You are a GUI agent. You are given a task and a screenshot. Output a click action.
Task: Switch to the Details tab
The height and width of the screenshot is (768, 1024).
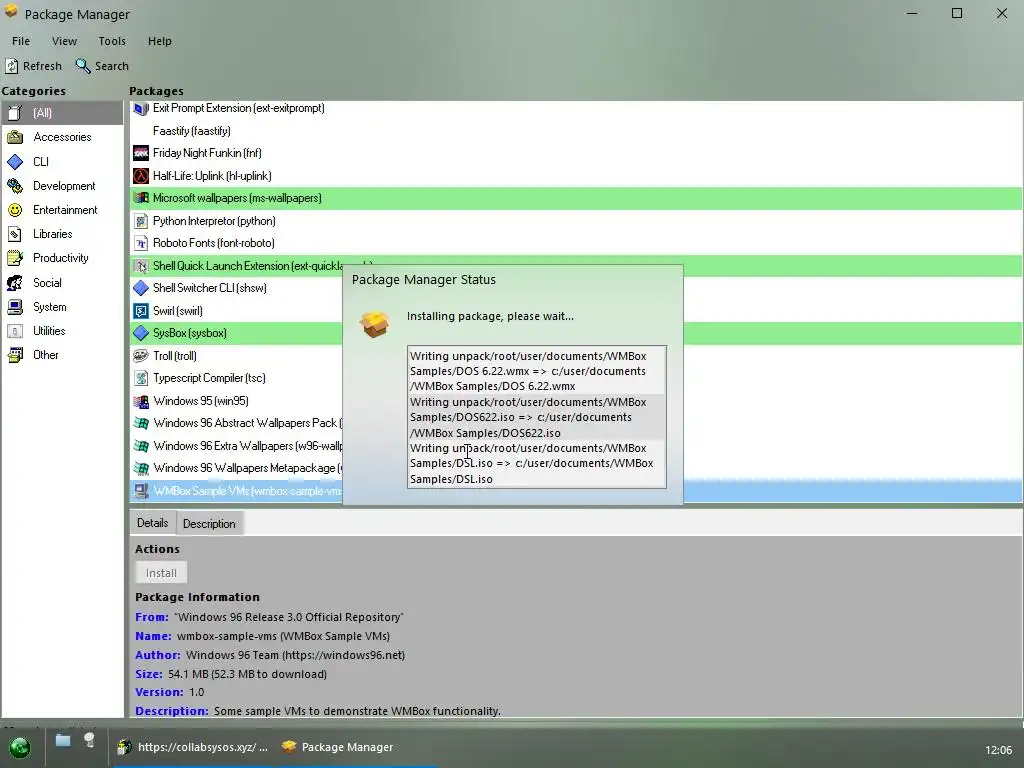pos(152,523)
